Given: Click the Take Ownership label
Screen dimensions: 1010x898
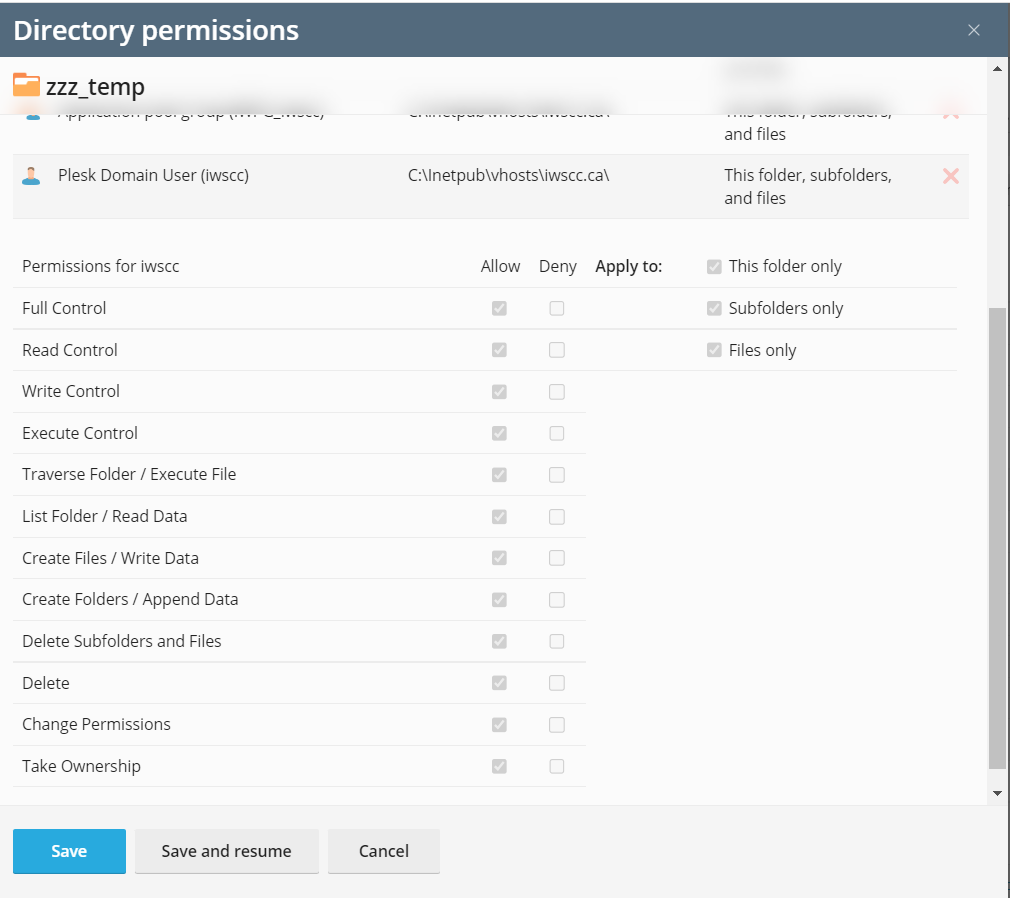Looking at the screenshot, I should (81, 766).
